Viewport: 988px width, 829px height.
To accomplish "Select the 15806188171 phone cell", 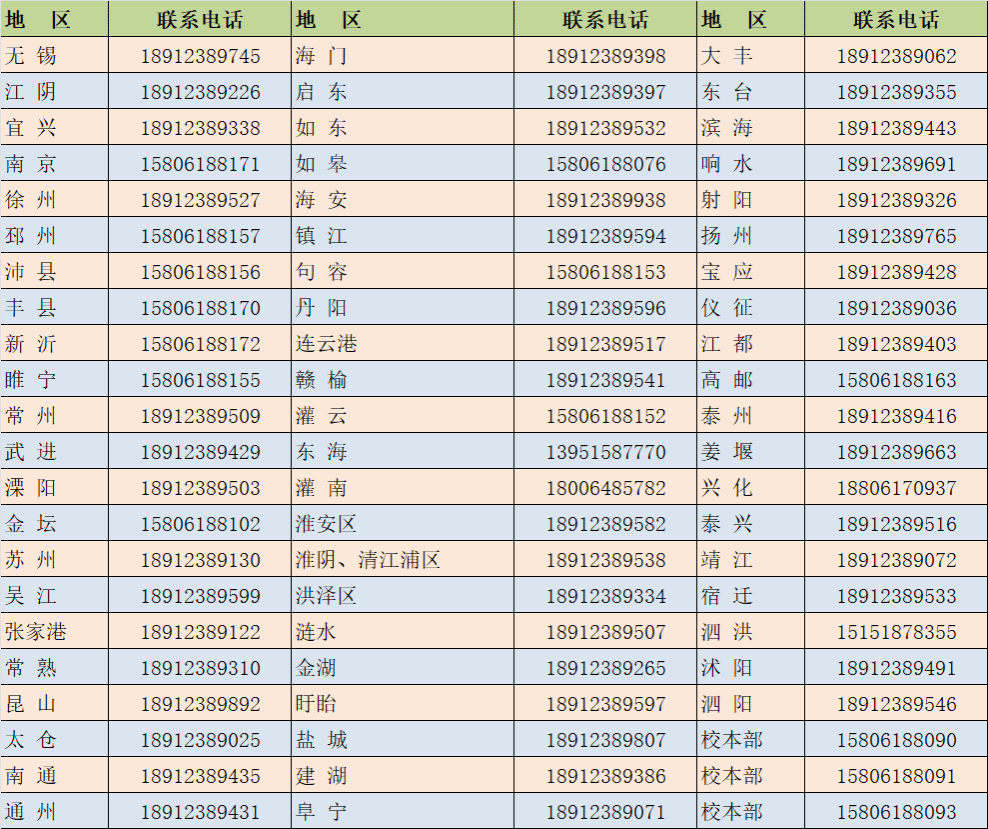I will point(200,164).
